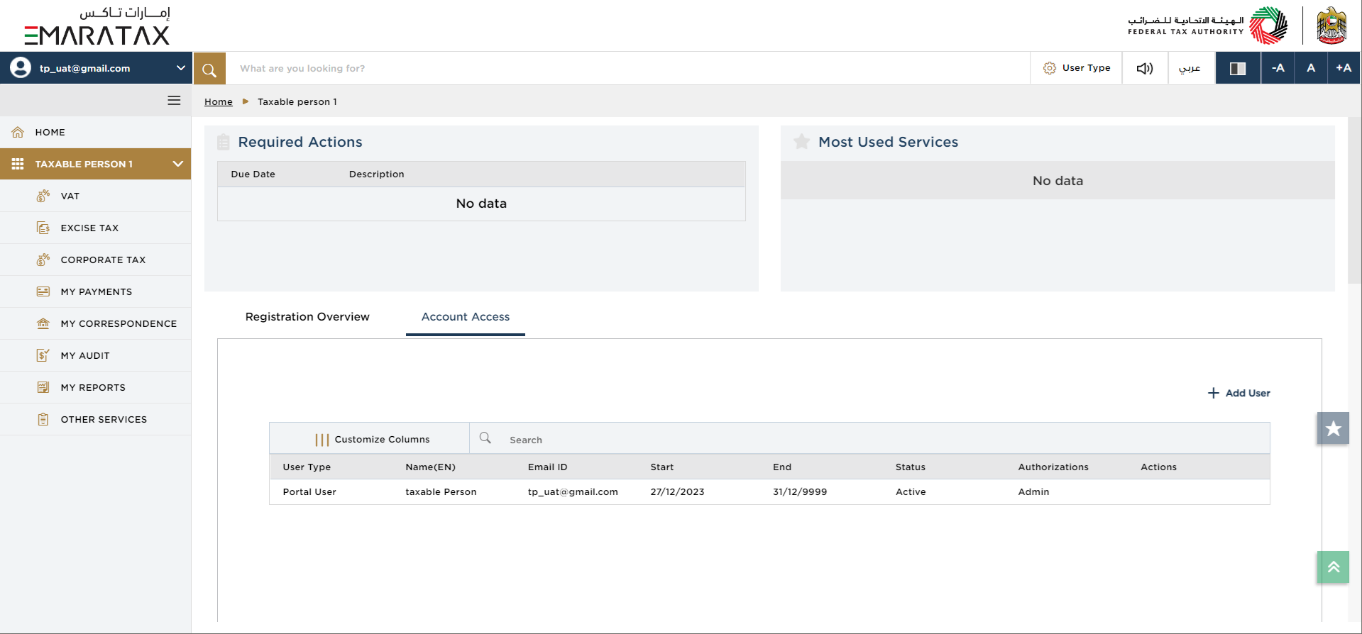Click the Required Actions clipboard icon
The width and height of the screenshot is (1362, 634).
(224, 142)
